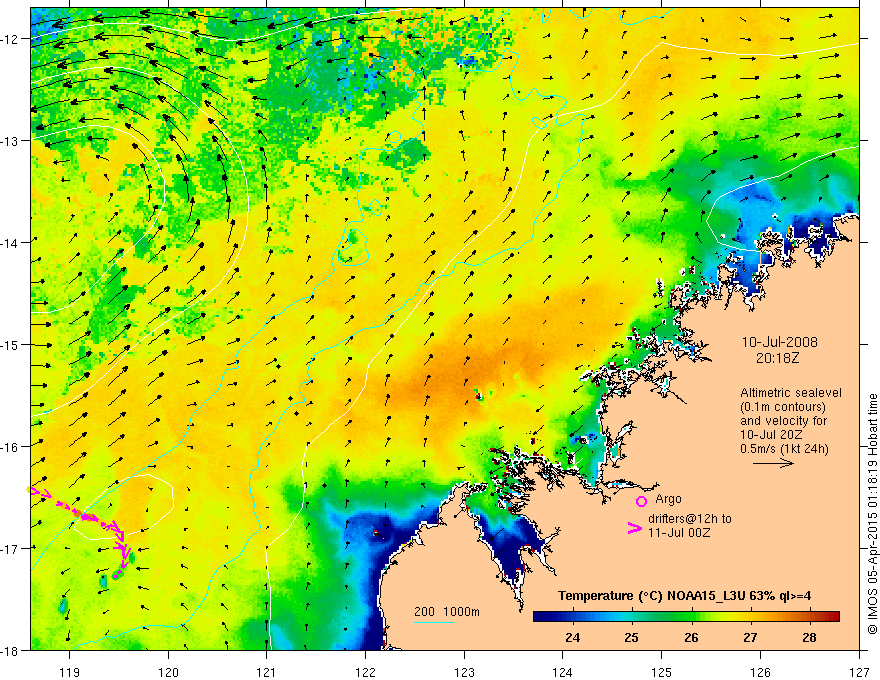Click the "Altimetric sealevel" legend text
This screenshot has height=680, width=880.
tap(791, 393)
